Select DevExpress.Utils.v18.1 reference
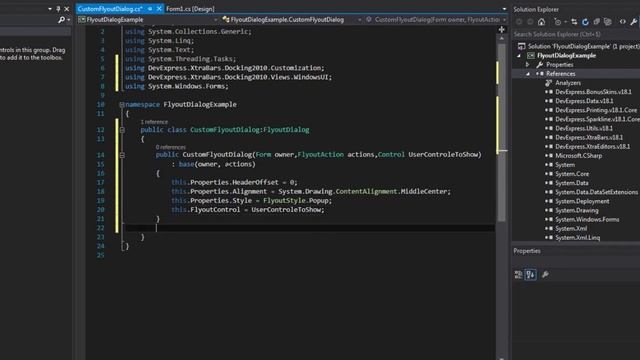The image size is (640, 360). coord(583,128)
